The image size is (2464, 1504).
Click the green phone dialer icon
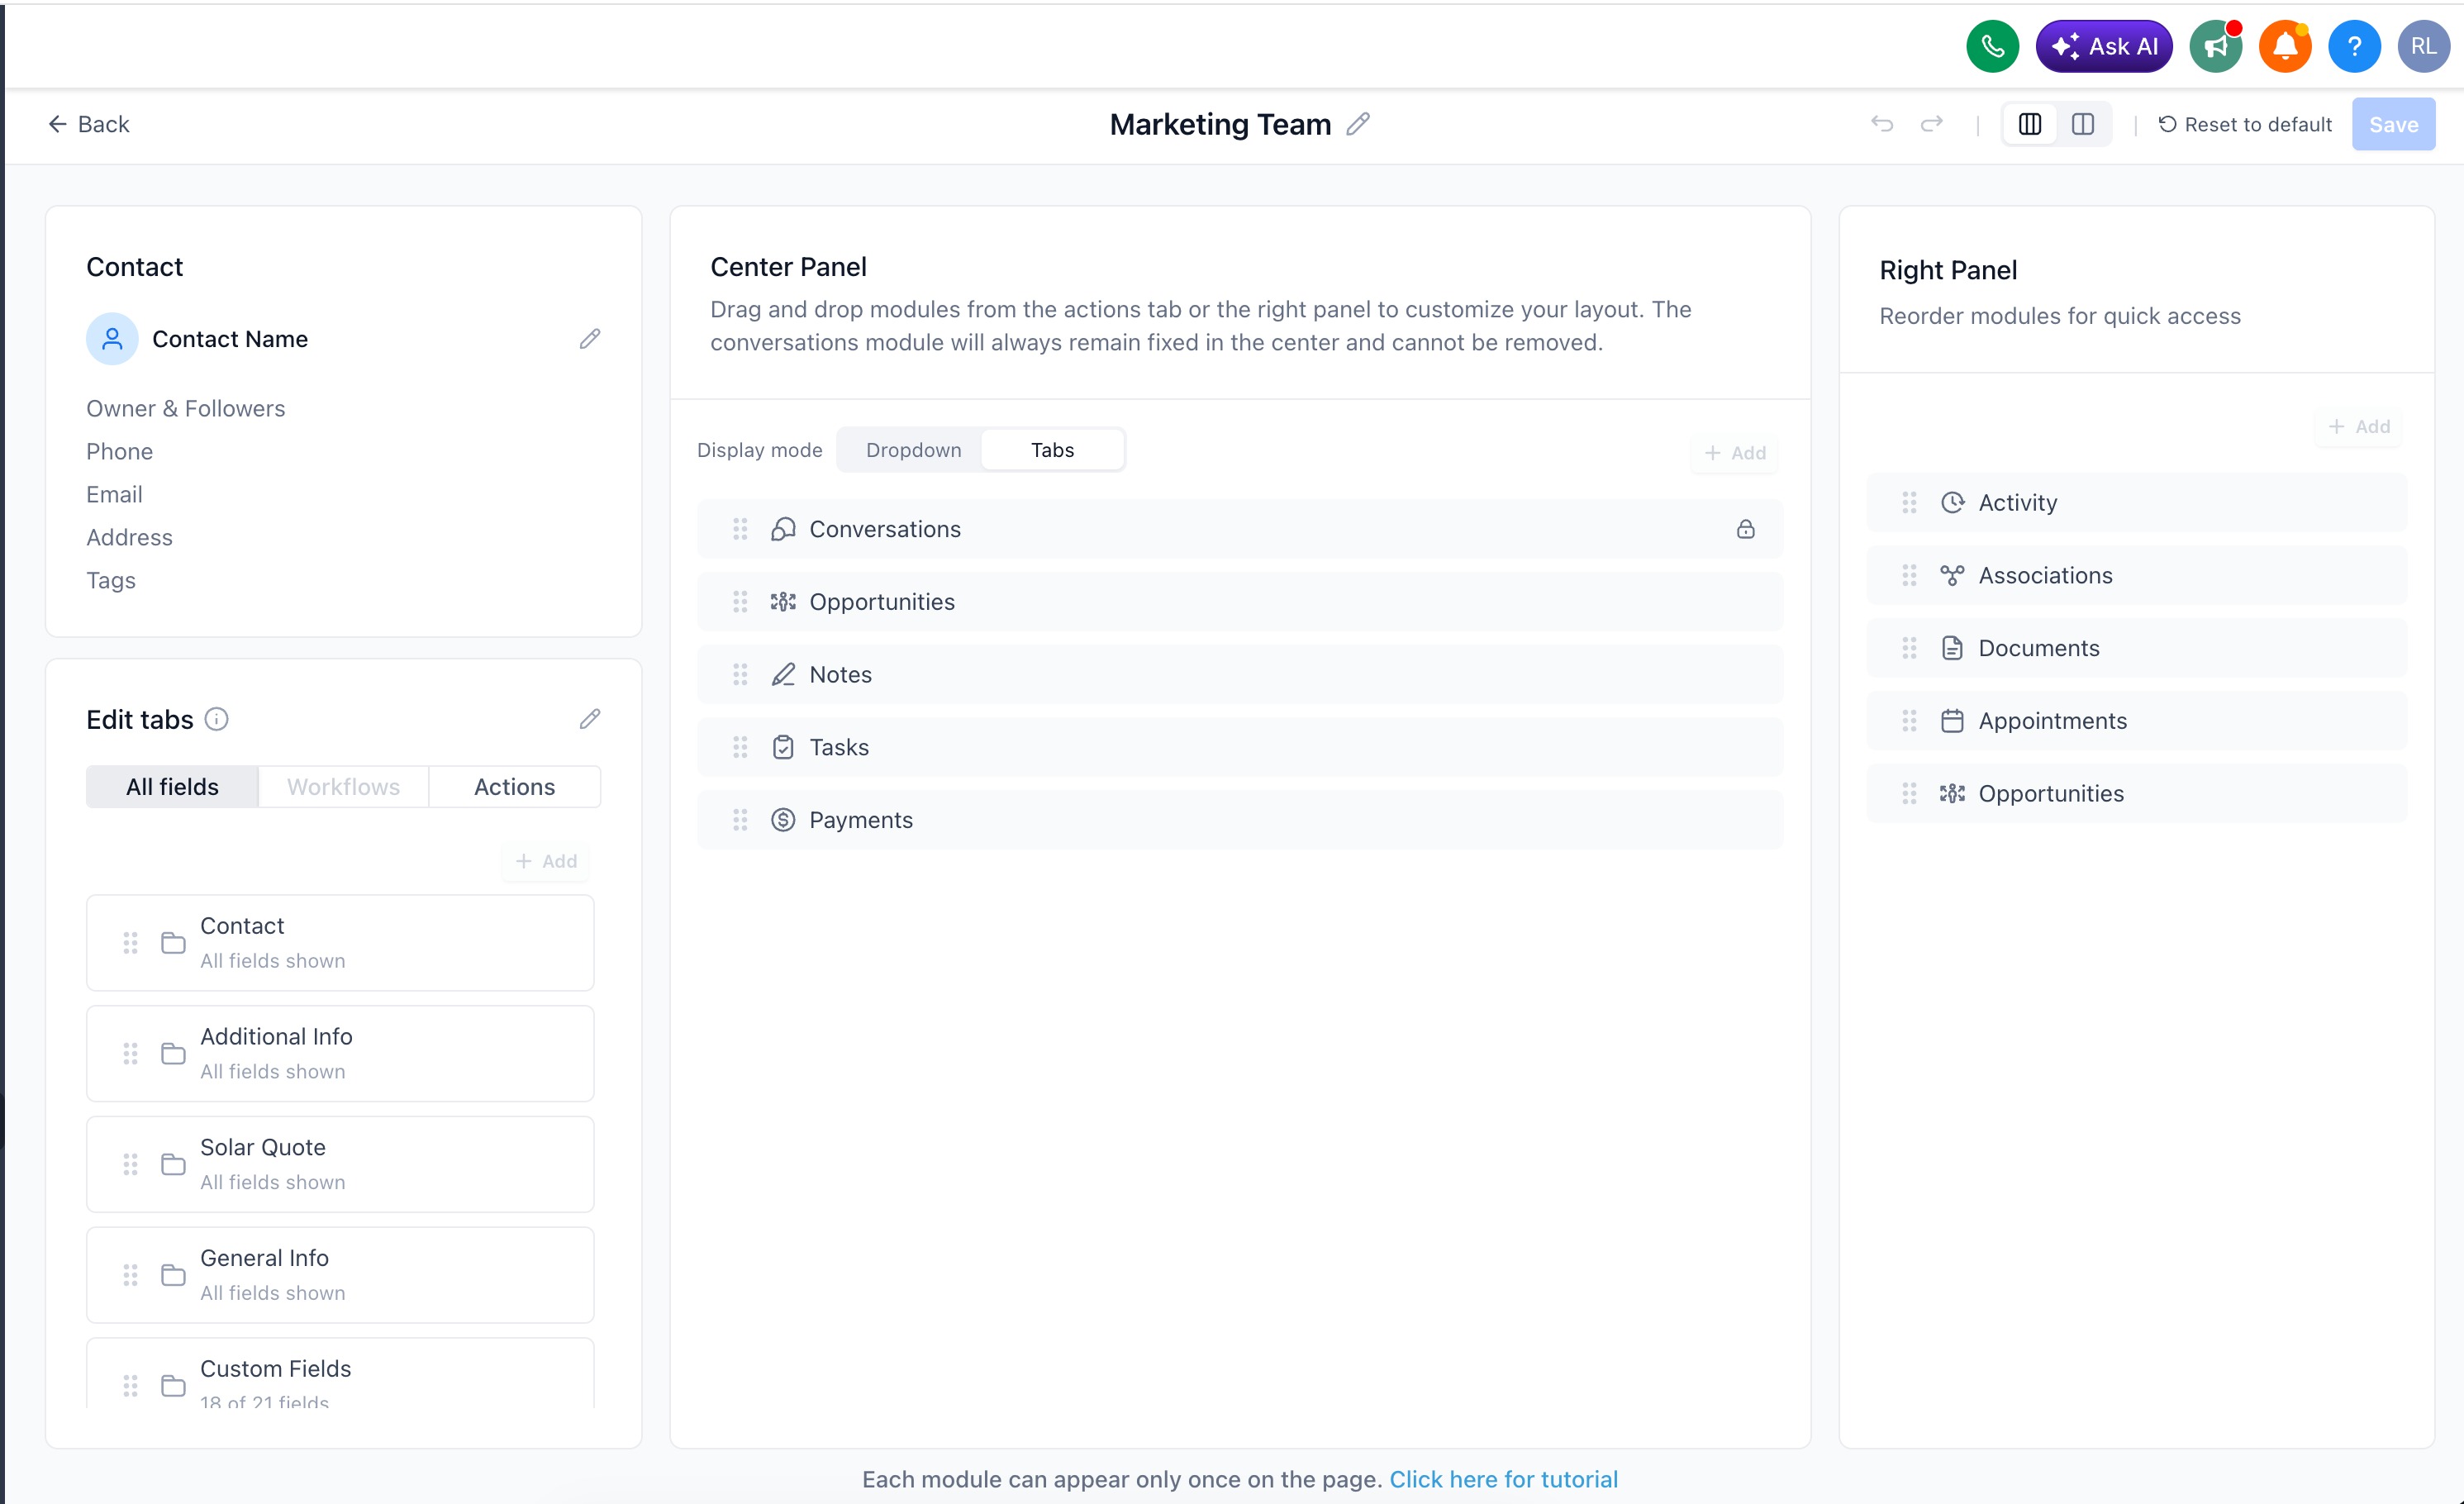coord(1991,46)
